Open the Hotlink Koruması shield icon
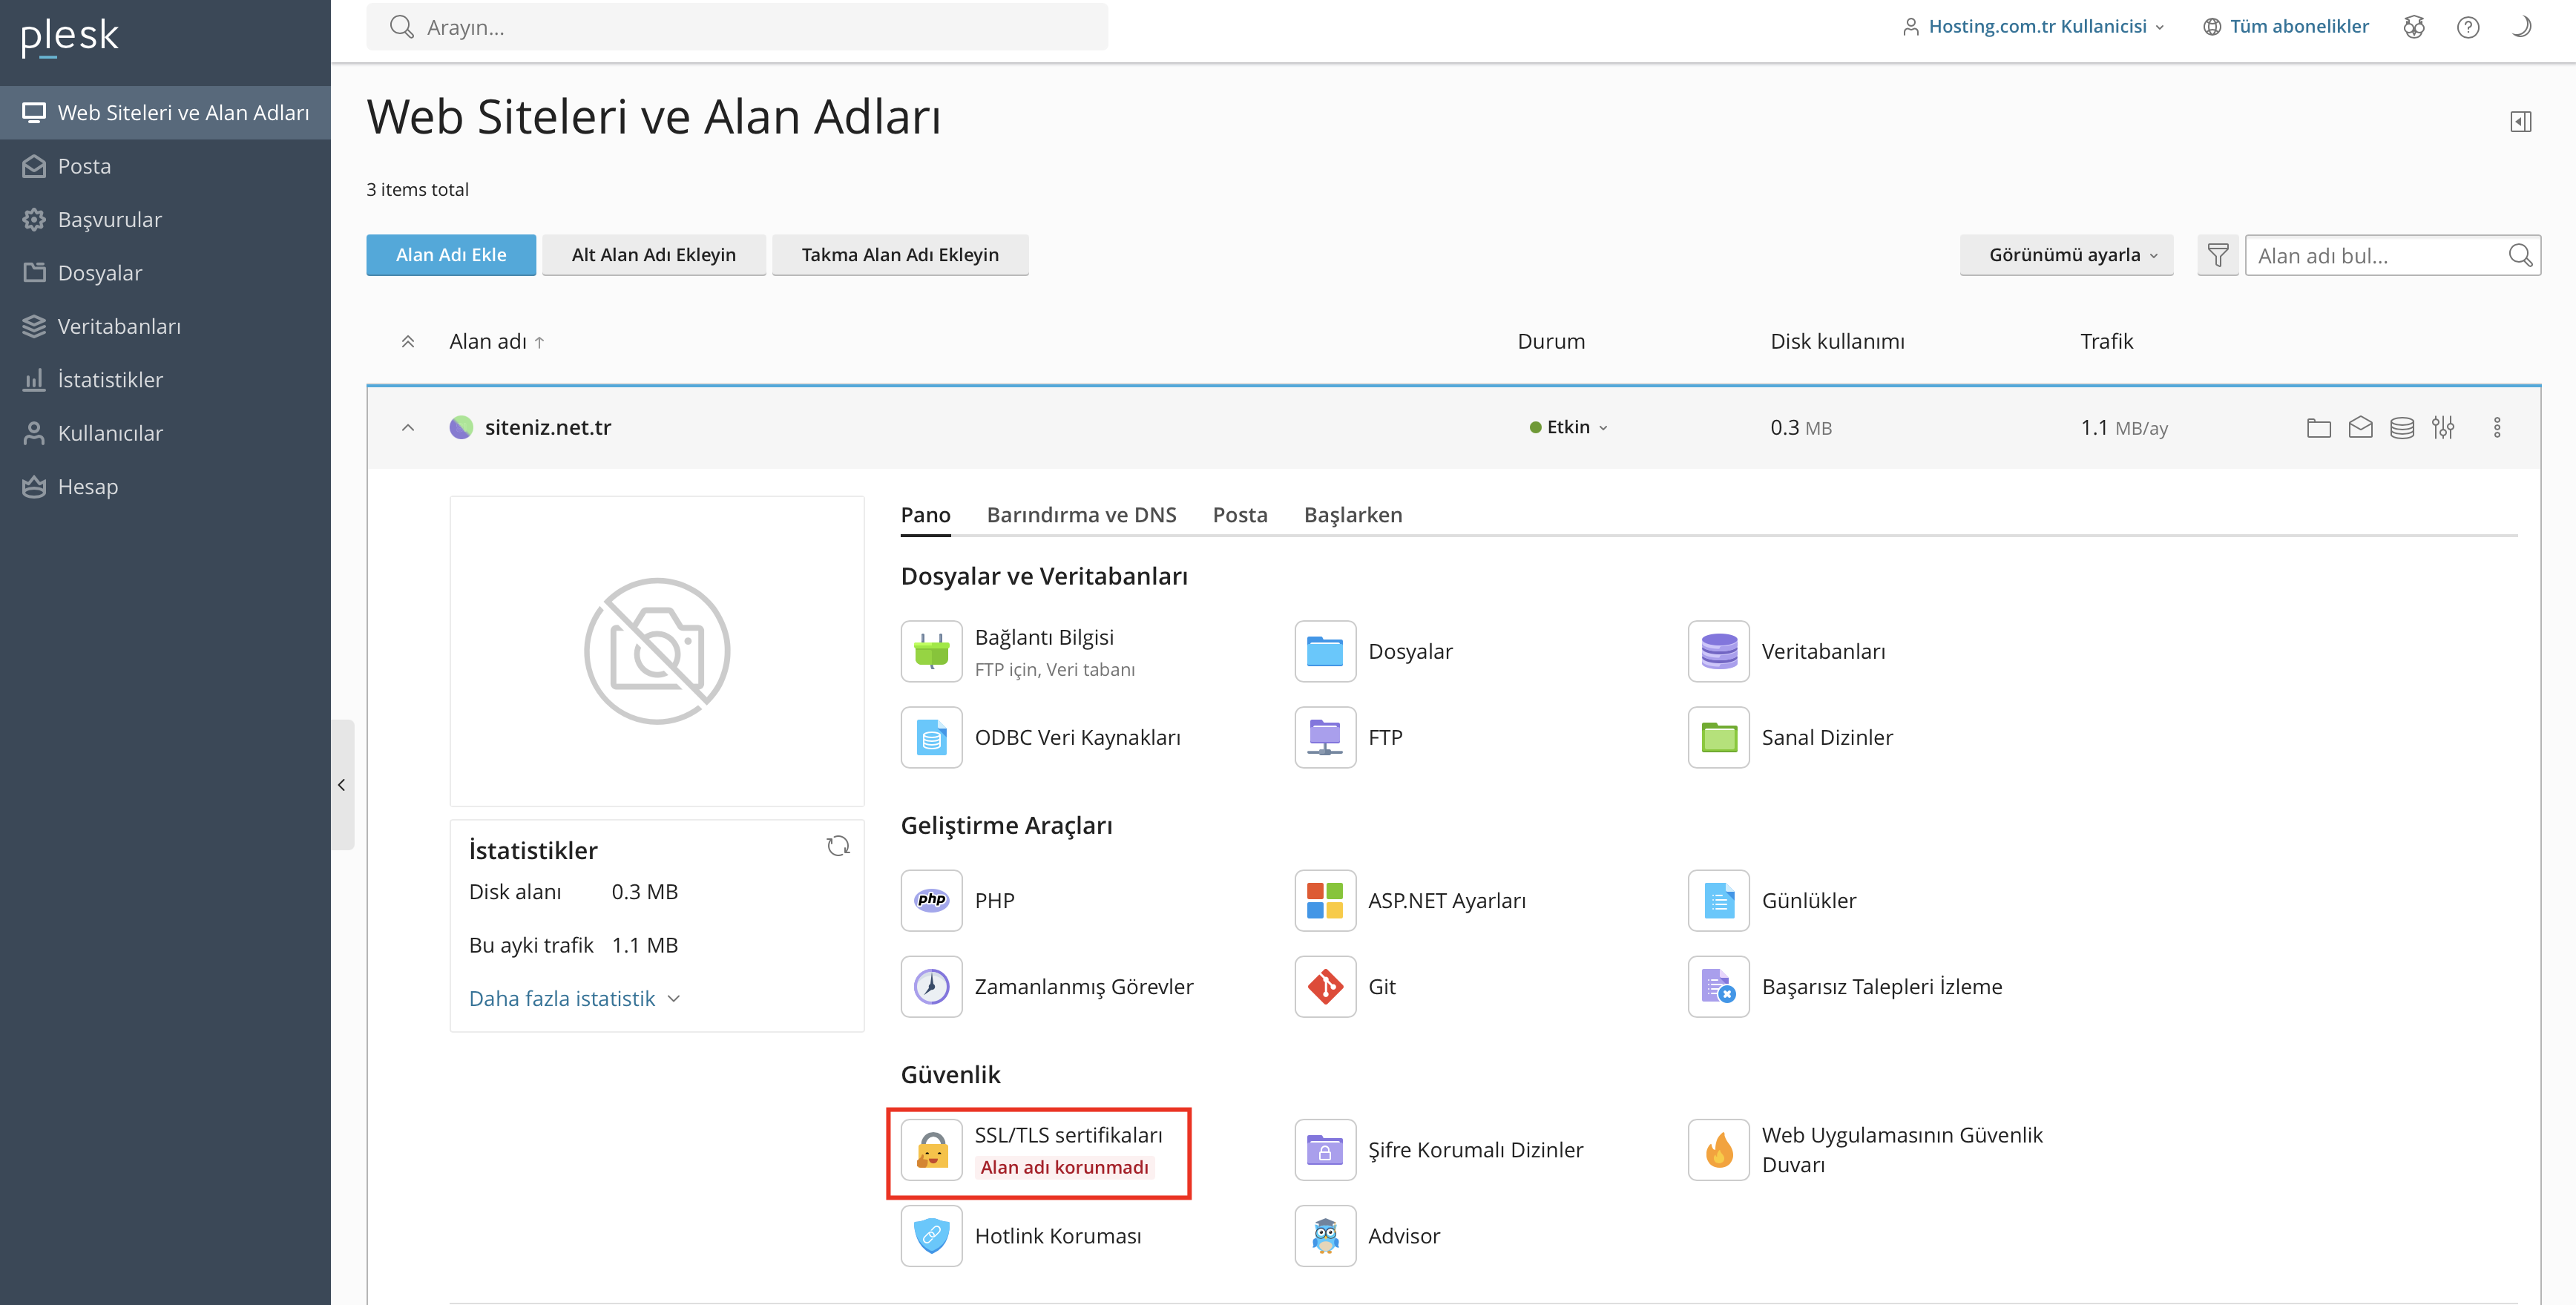The height and width of the screenshot is (1305, 2576). 931,1236
